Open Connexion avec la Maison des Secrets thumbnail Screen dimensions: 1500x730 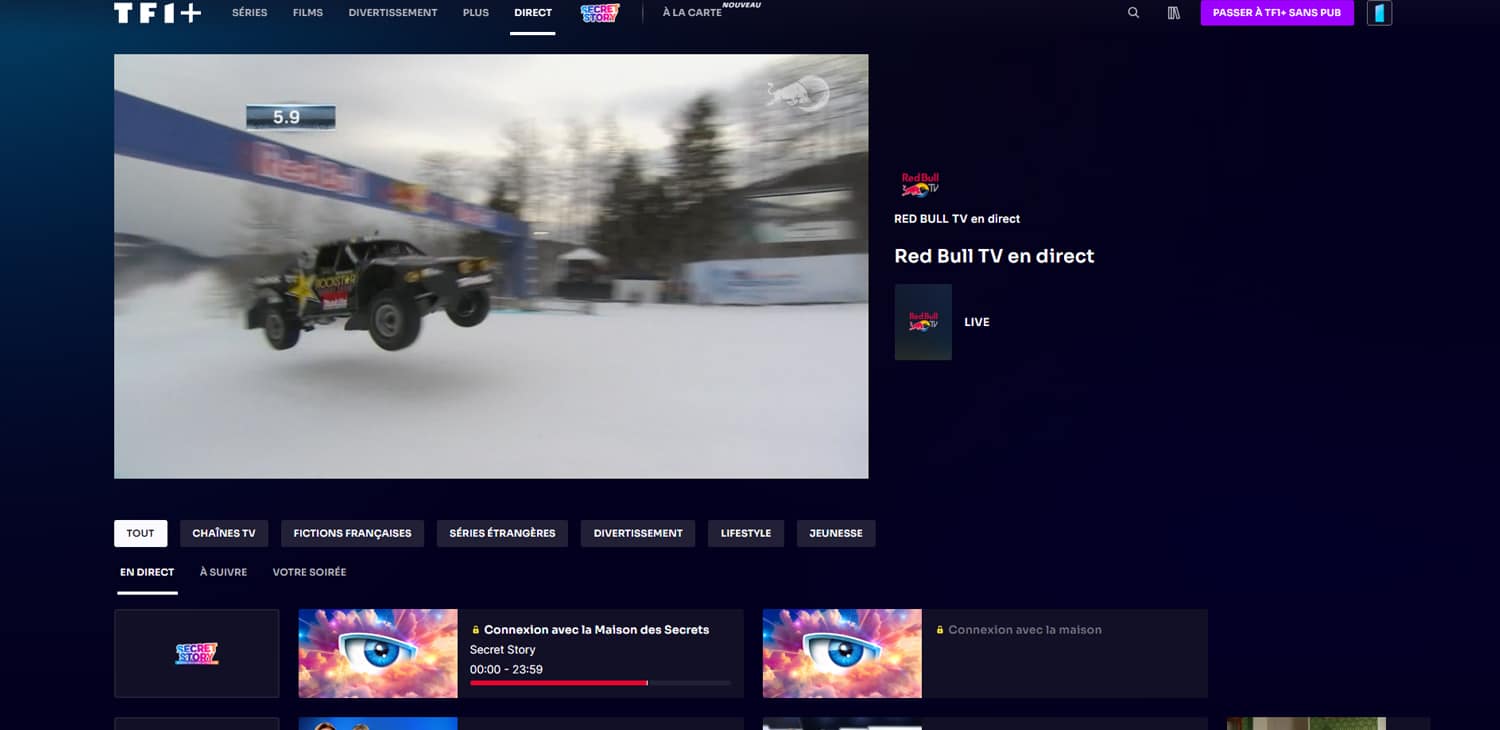378,653
